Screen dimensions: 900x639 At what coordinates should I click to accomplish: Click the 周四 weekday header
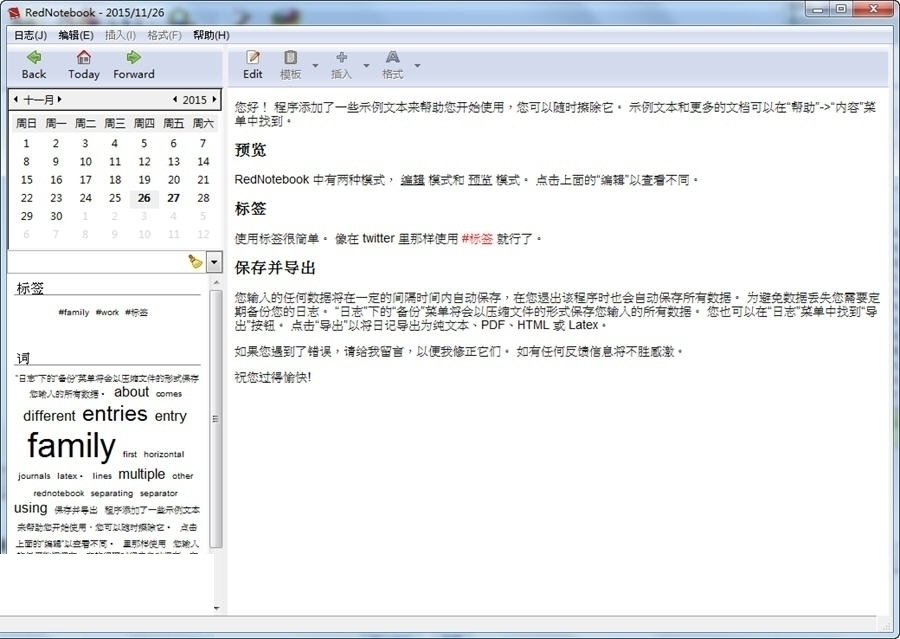[x=144, y=123]
